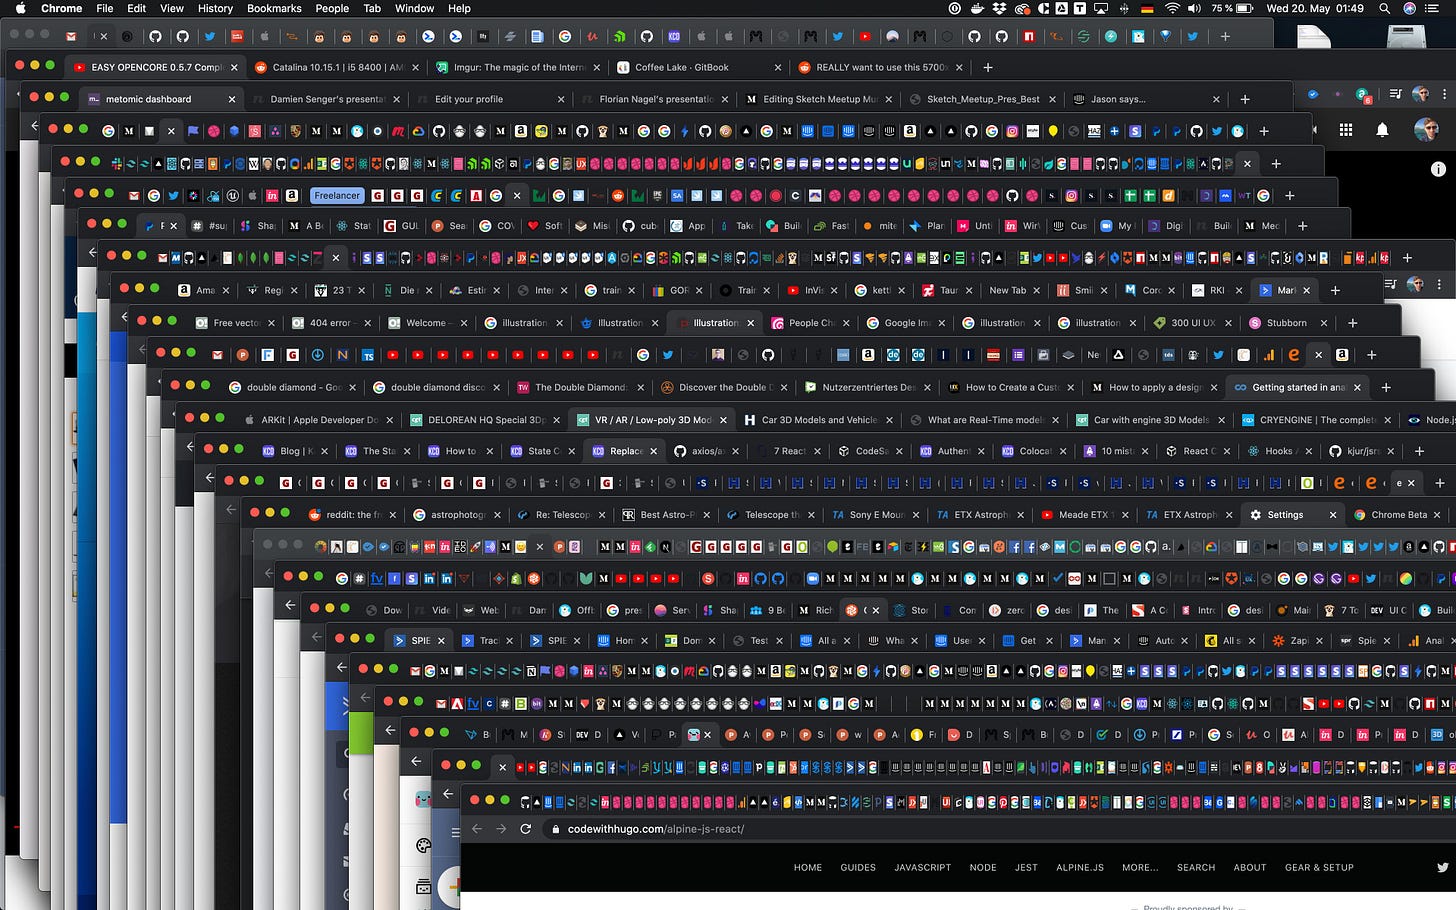This screenshot has width=1456, height=910.
Task: Open the Twitter icon on codewithhugo page
Action: point(1443,867)
